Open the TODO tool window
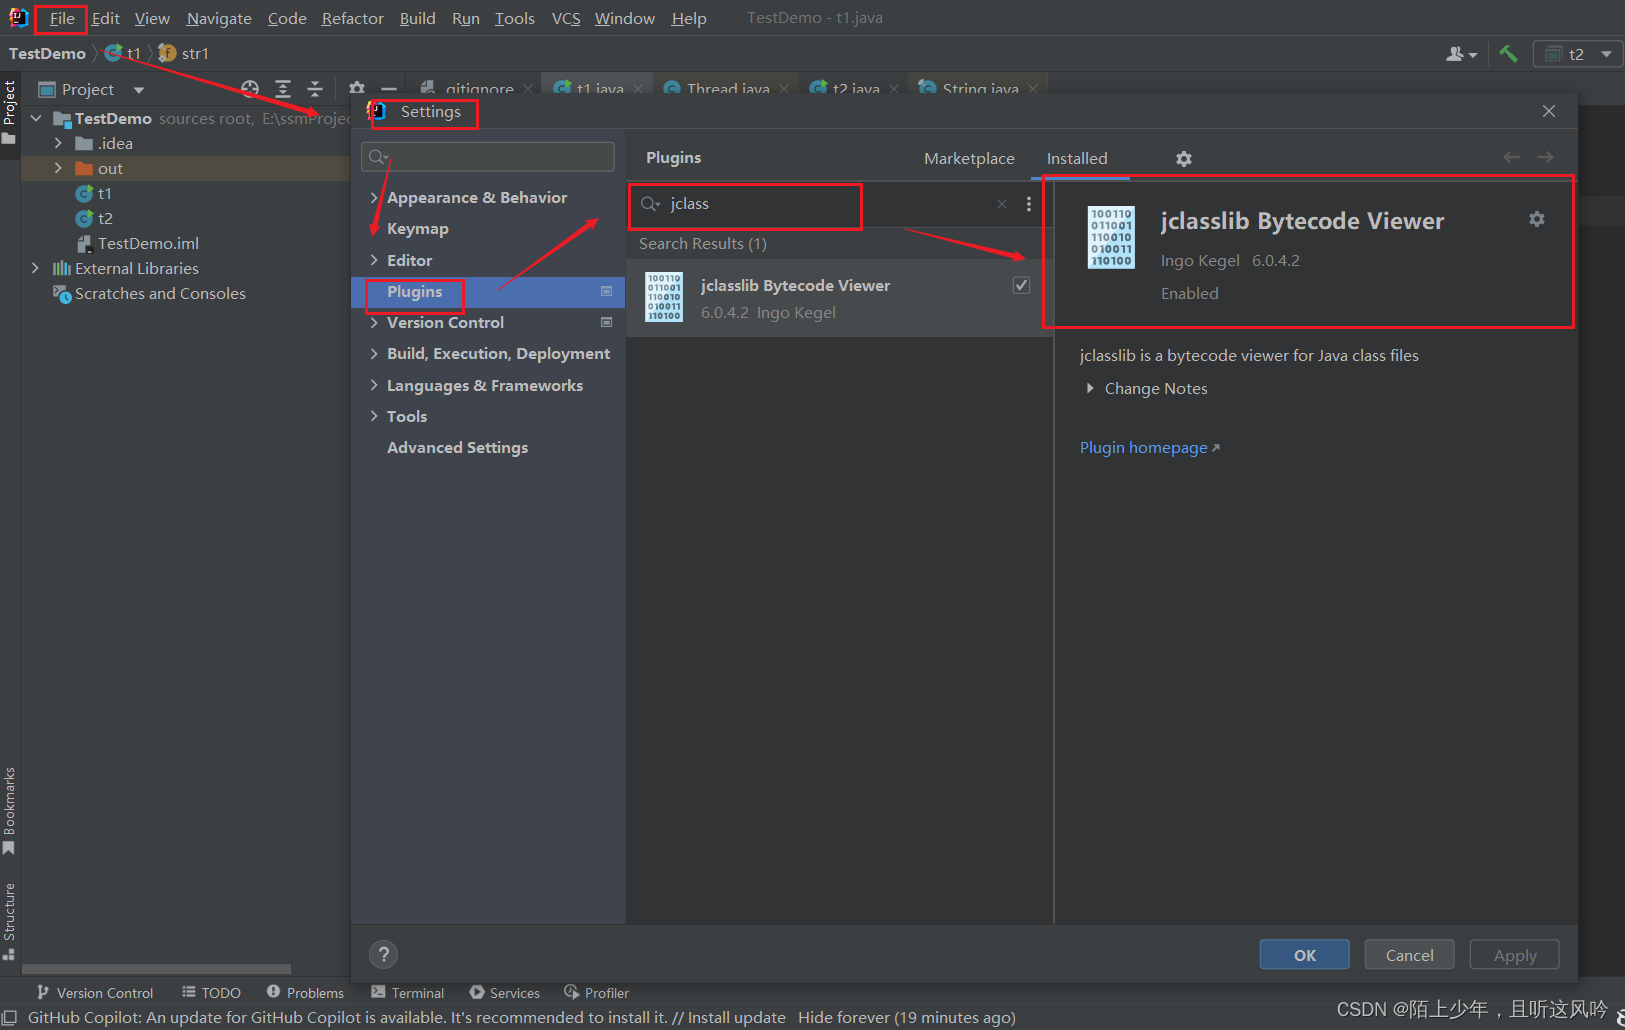 pyautogui.click(x=211, y=993)
